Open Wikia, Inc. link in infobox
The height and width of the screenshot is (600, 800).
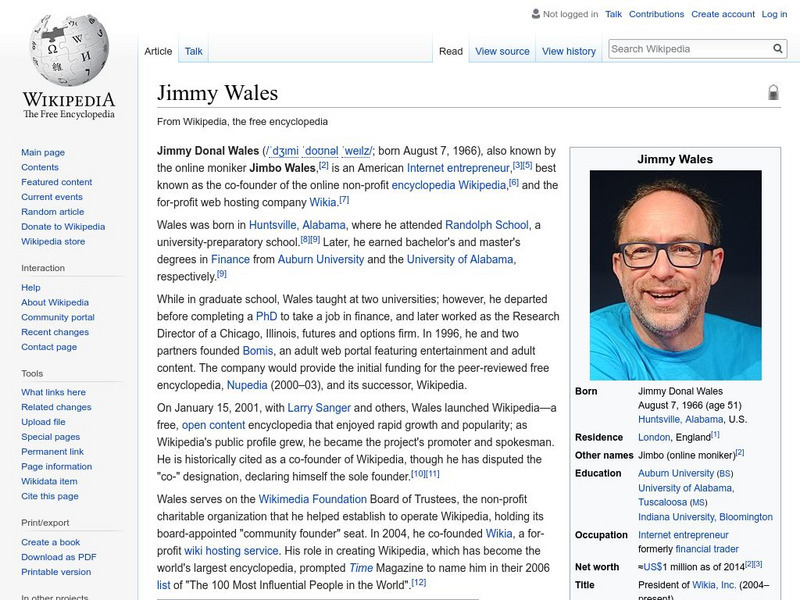click(714, 585)
